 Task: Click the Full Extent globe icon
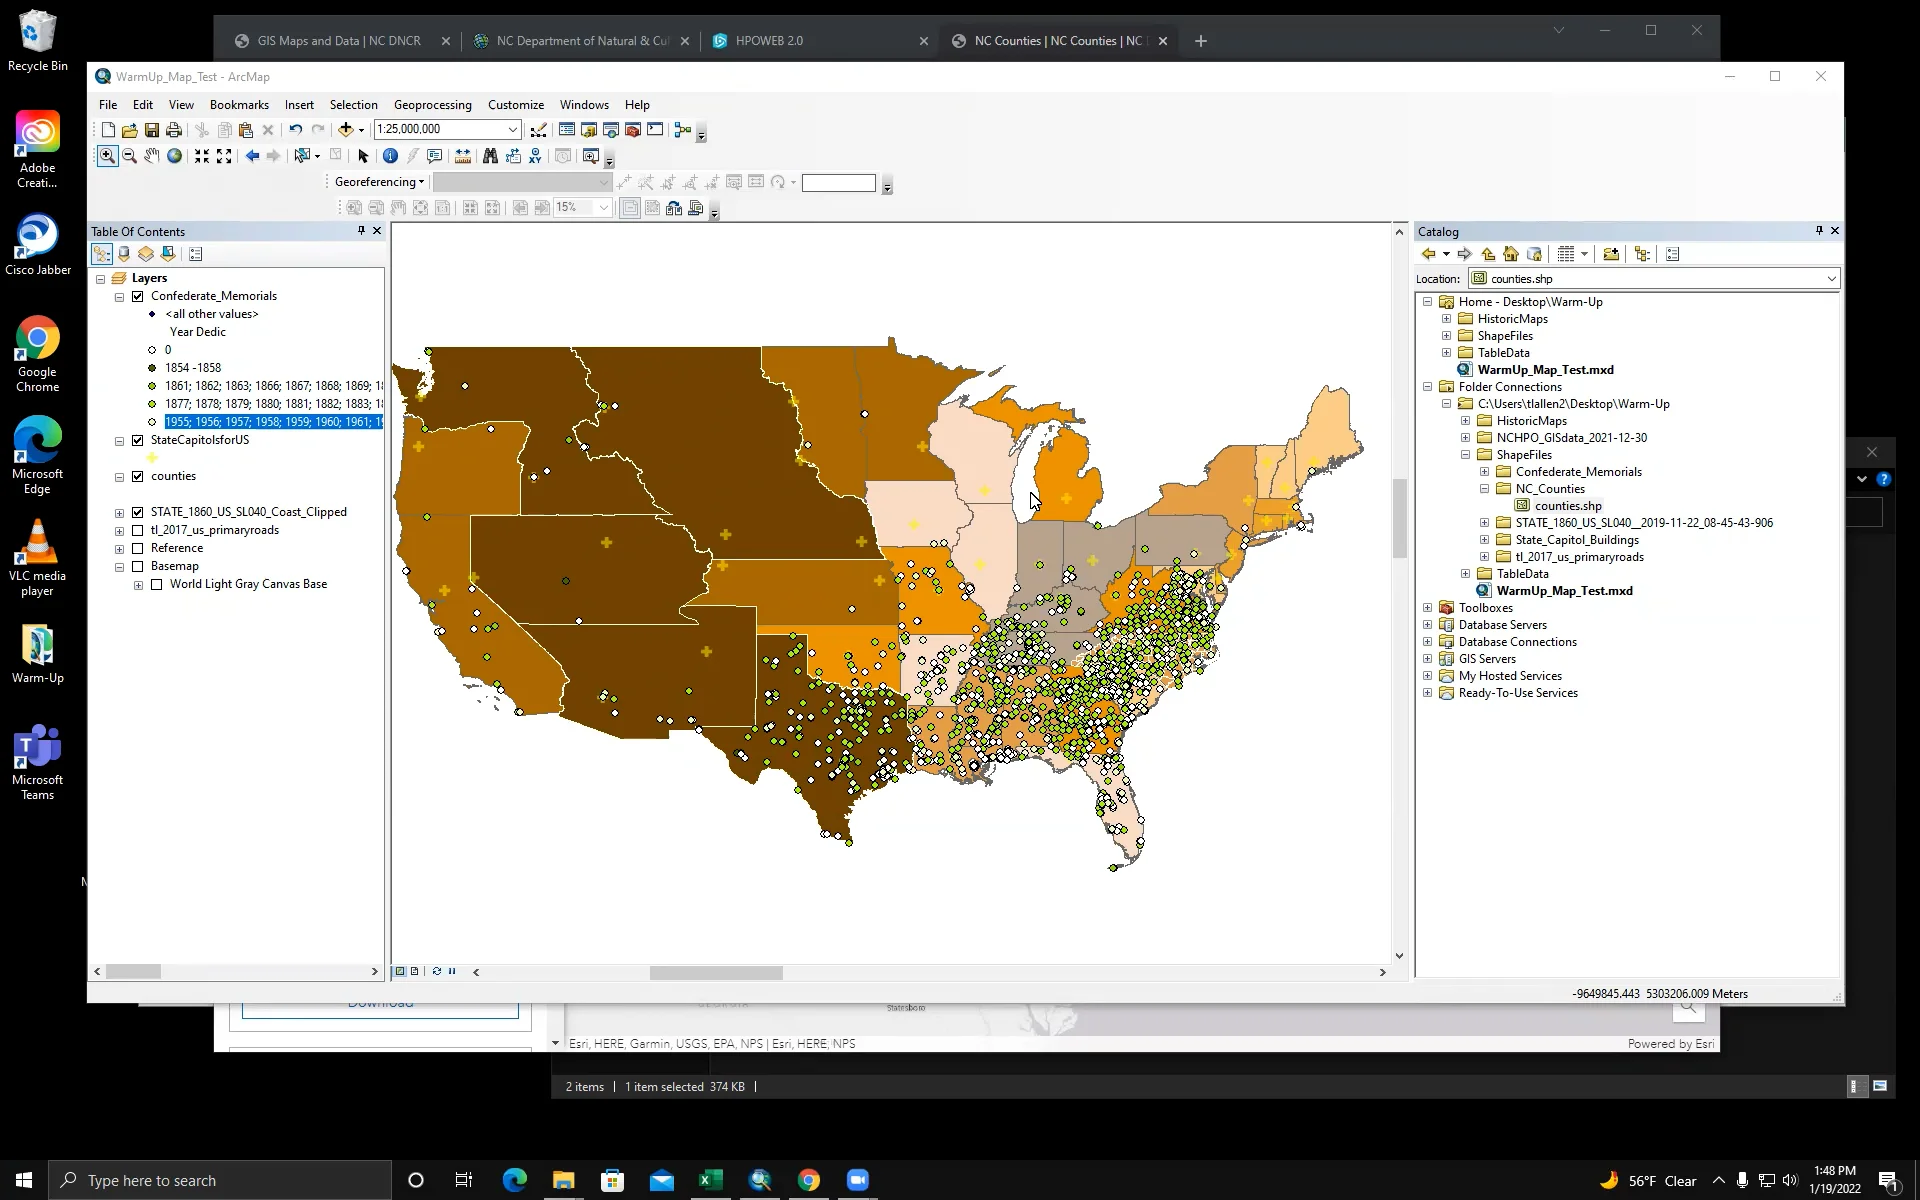pos(174,156)
